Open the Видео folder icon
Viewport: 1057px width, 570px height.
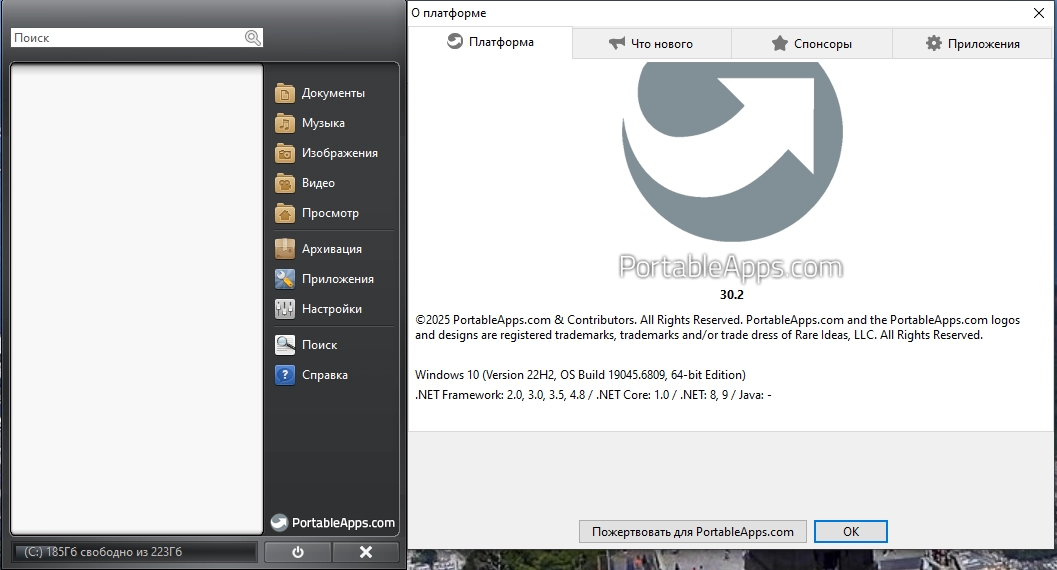point(285,183)
